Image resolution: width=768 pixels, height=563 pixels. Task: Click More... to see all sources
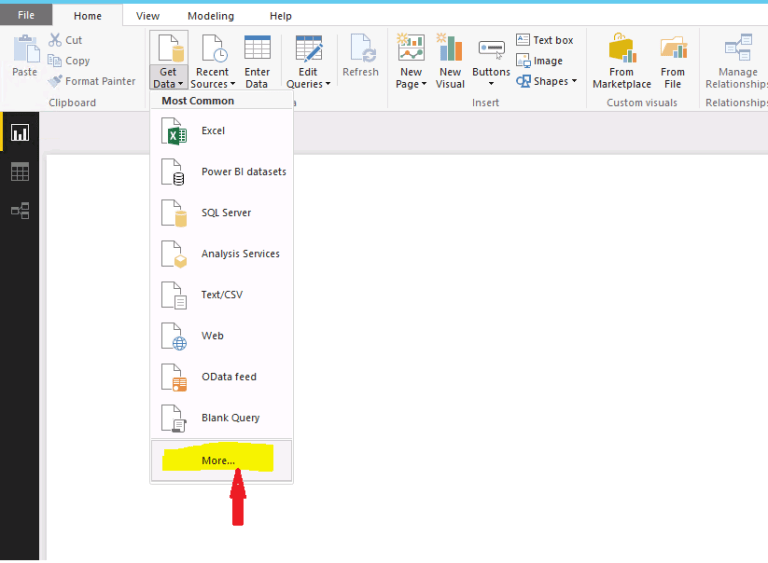click(221, 461)
